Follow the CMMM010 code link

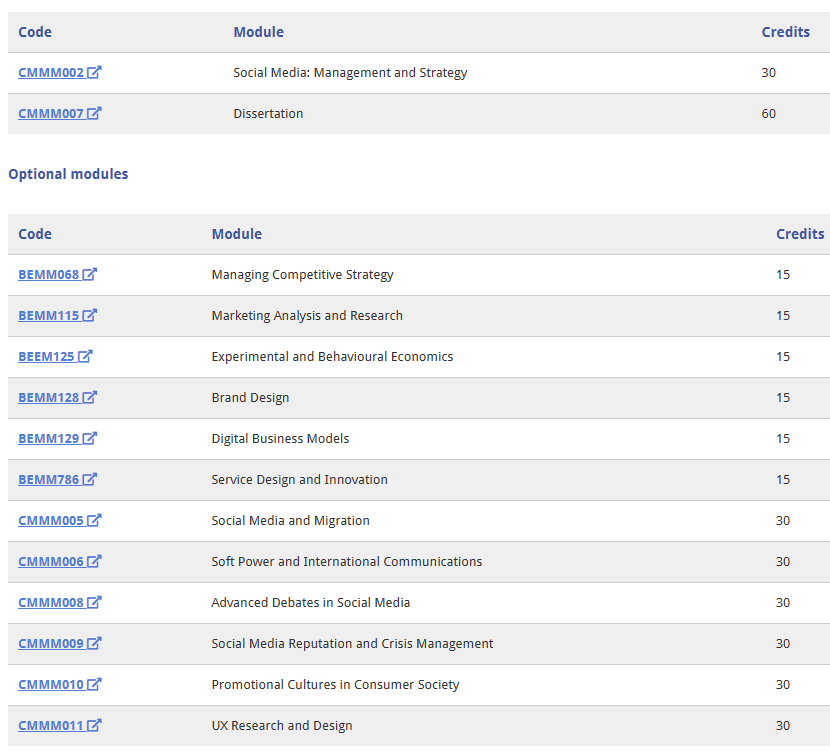pos(51,684)
